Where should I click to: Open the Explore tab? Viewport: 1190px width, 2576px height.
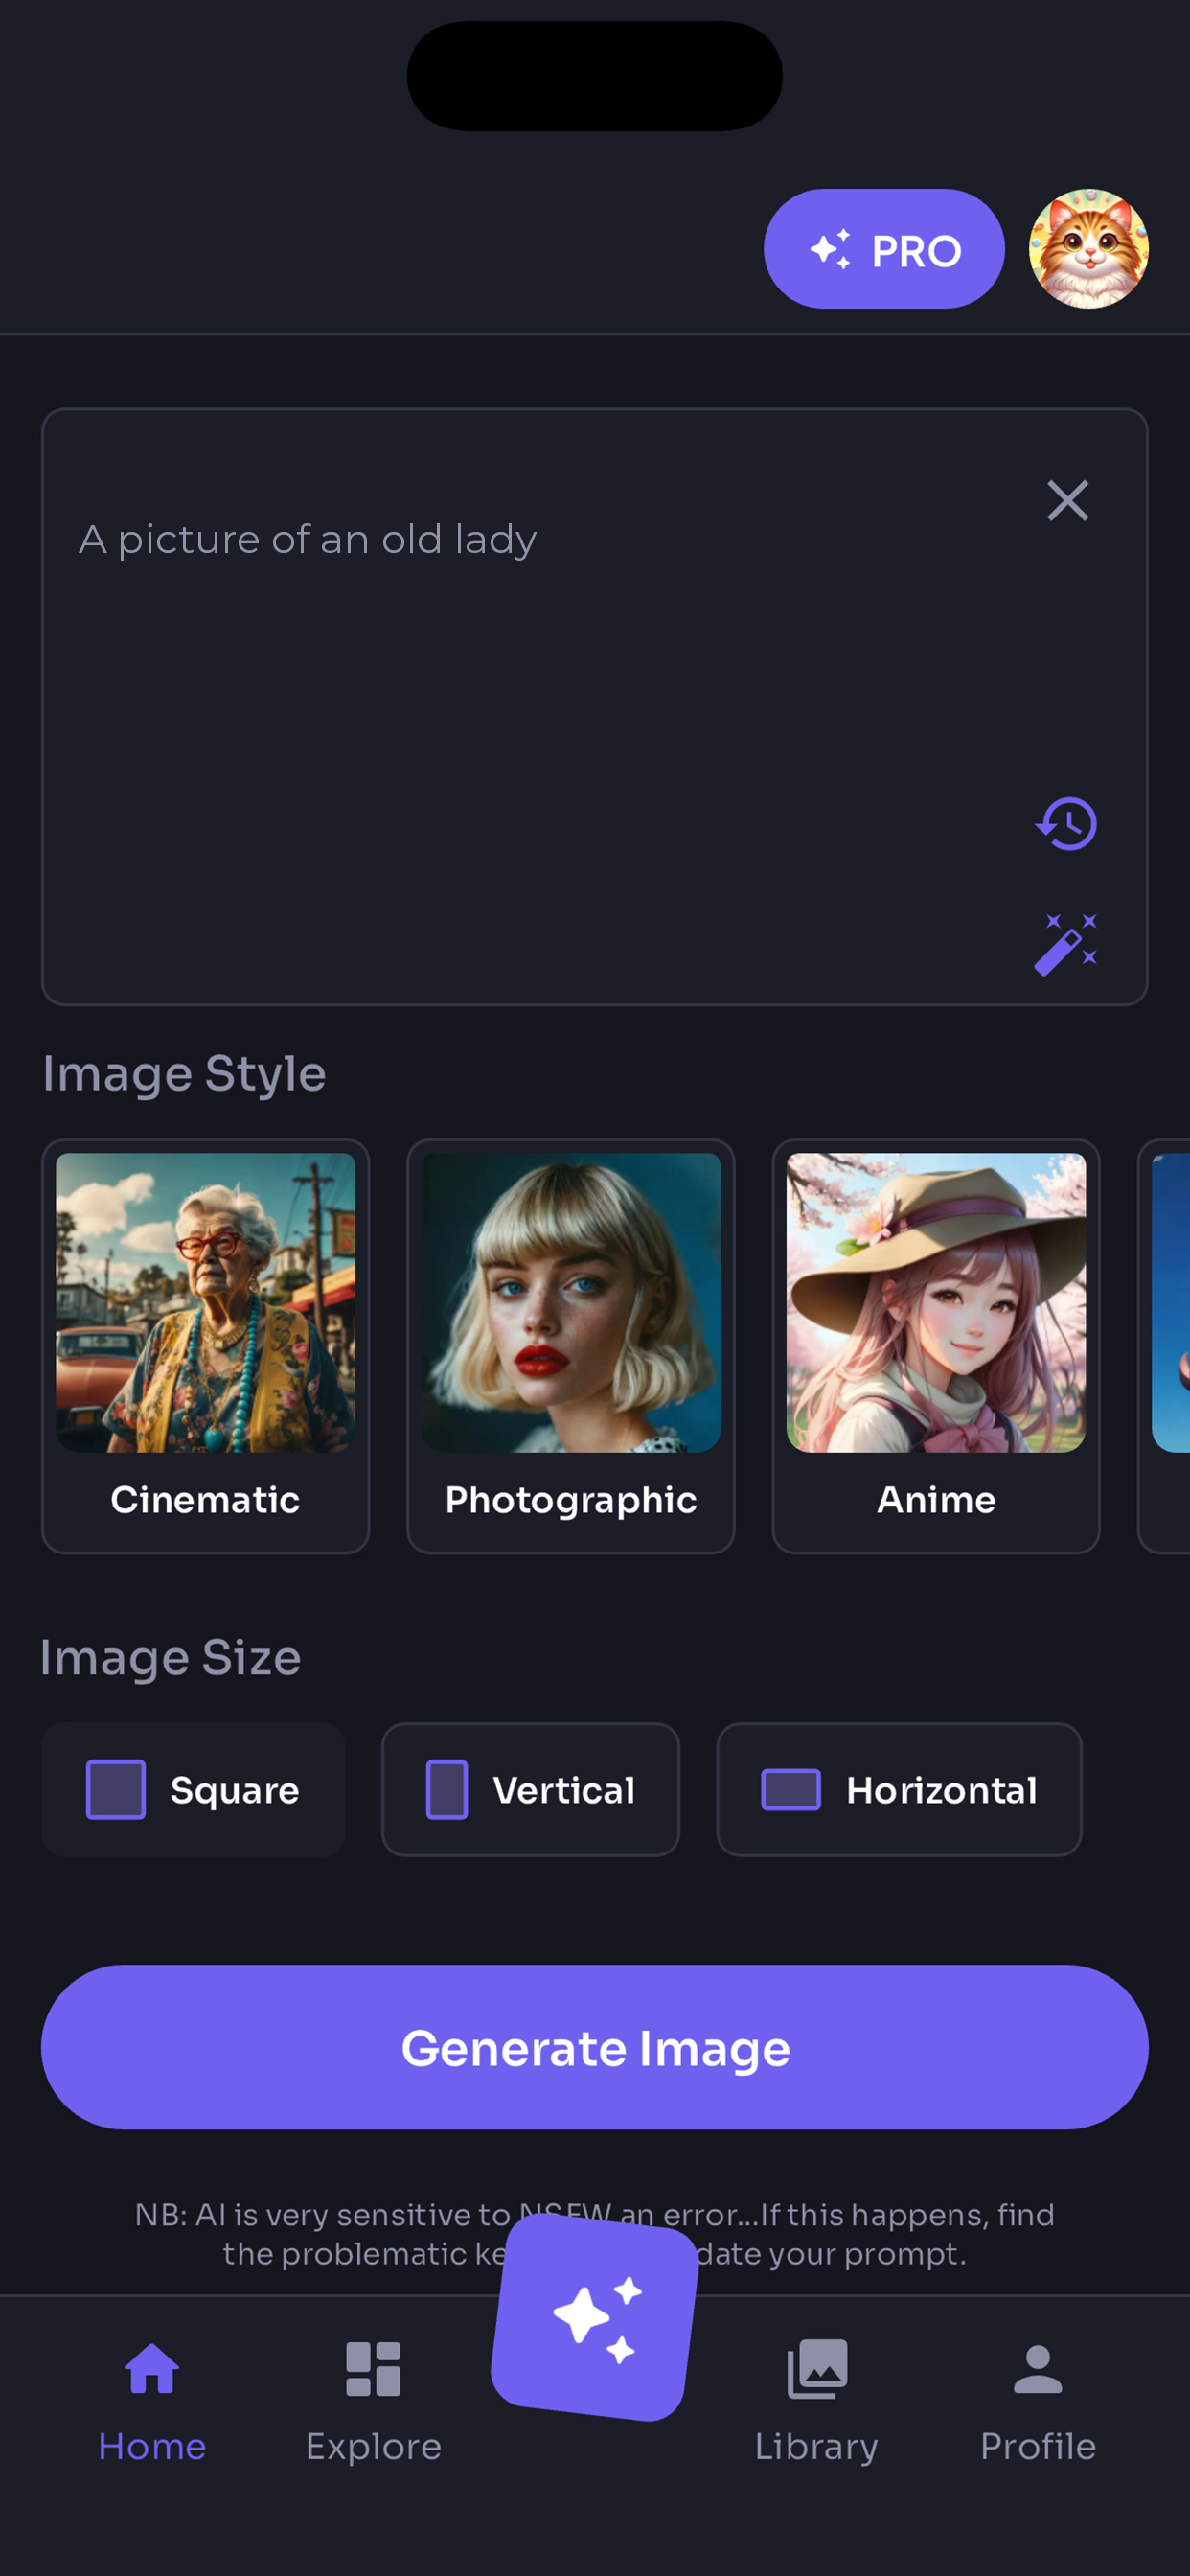point(373,2402)
